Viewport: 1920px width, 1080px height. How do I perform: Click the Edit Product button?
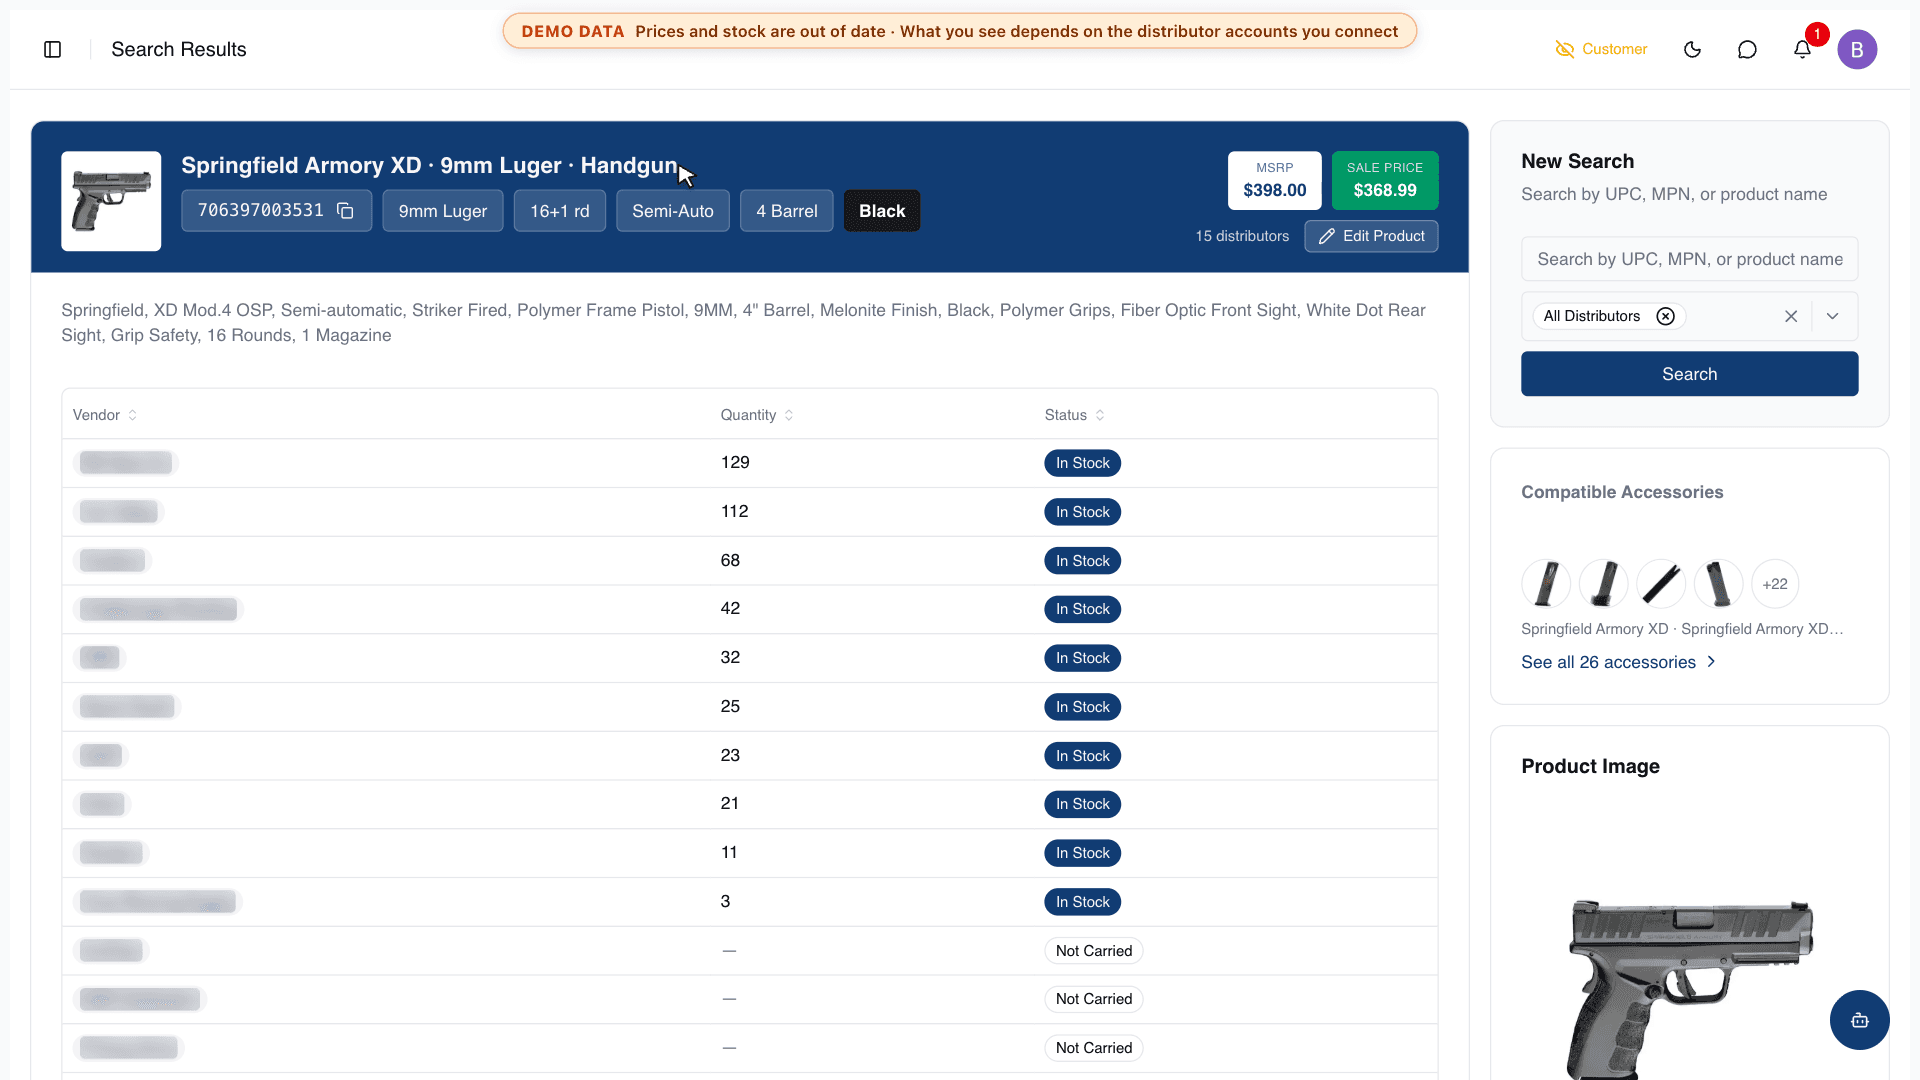(1371, 236)
